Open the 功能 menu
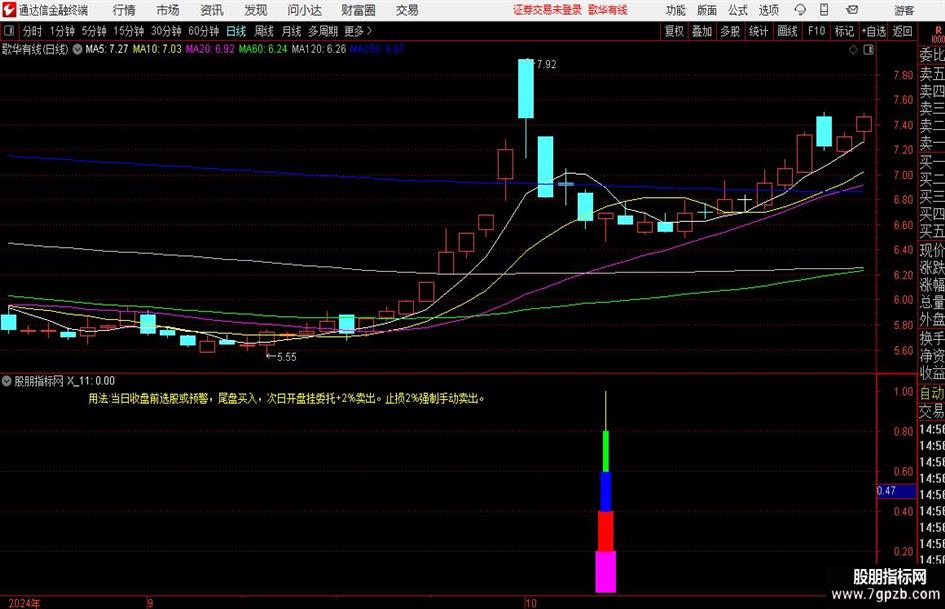This screenshot has width=945, height=609. click(x=676, y=10)
